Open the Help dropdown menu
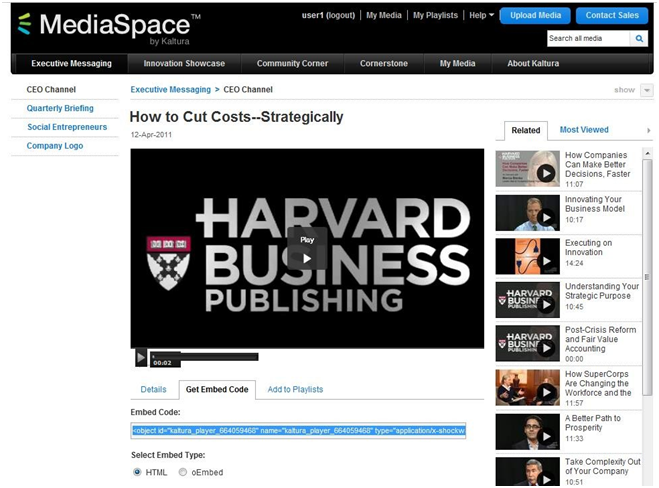This screenshot has width=659, height=488. 481,16
